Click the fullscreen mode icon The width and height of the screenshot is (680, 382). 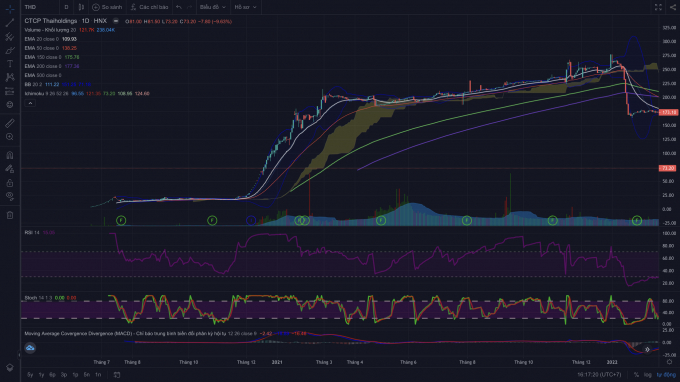coord(658,7)
